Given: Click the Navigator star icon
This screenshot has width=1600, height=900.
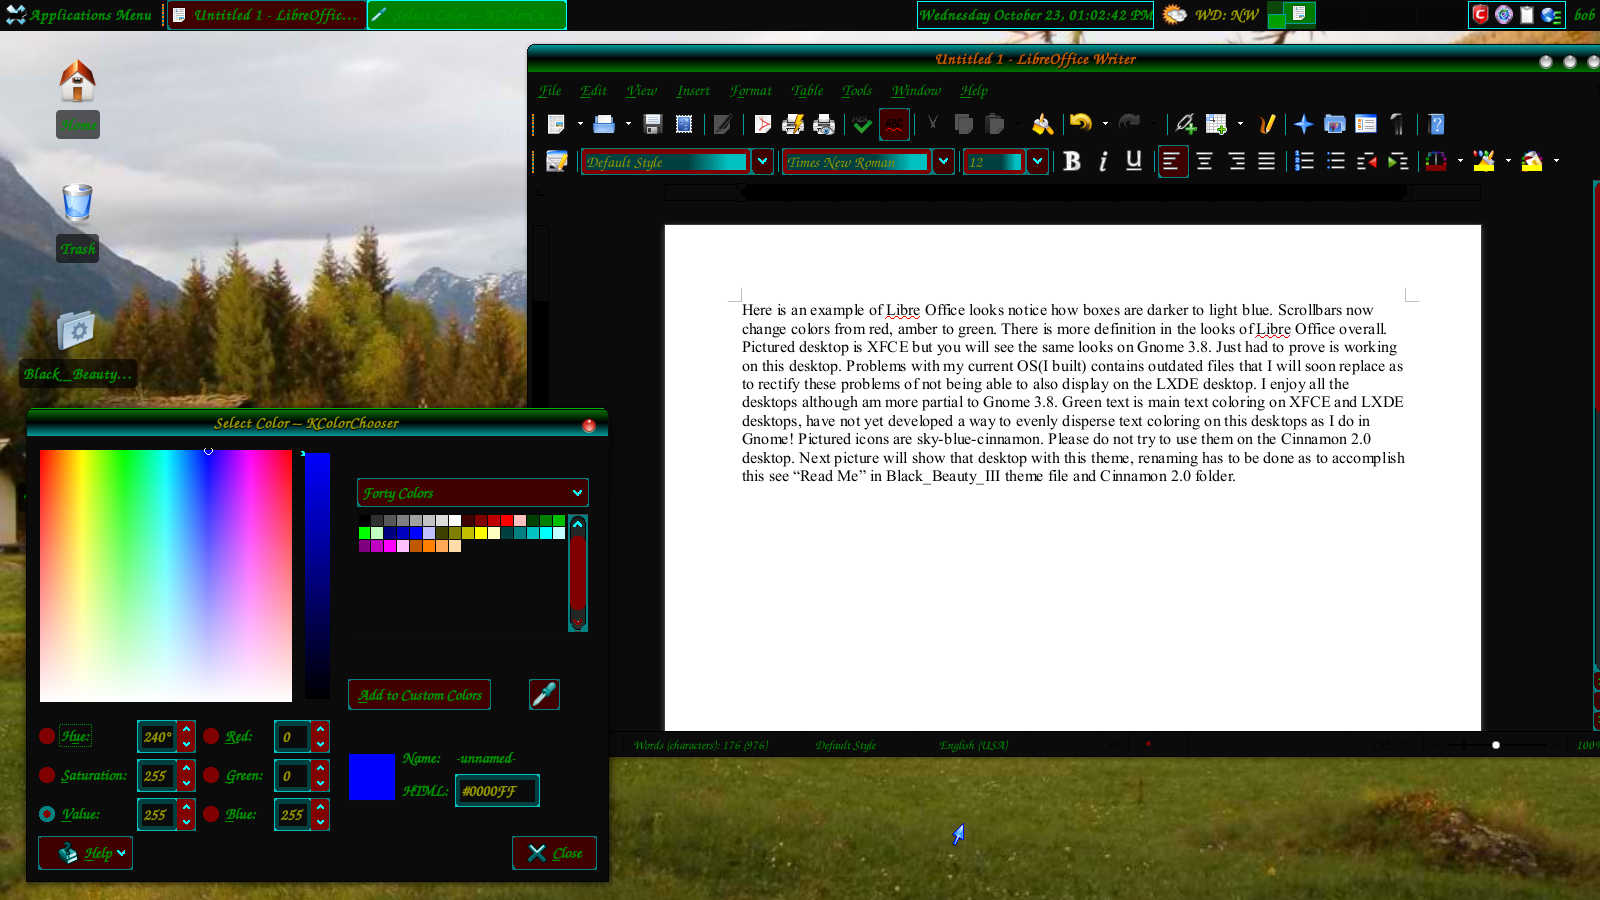Looking at the screenshot, I should pyautogui.click(x=1303, y=124).
